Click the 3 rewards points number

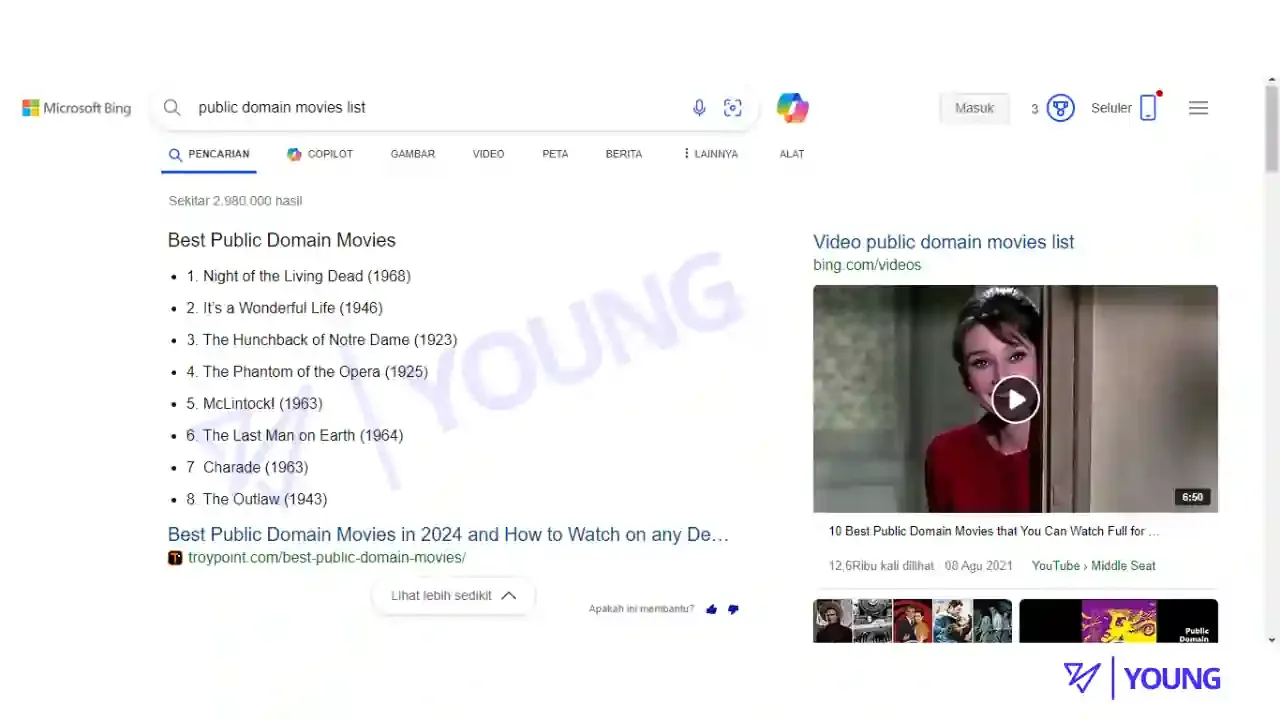[1035, 109]
